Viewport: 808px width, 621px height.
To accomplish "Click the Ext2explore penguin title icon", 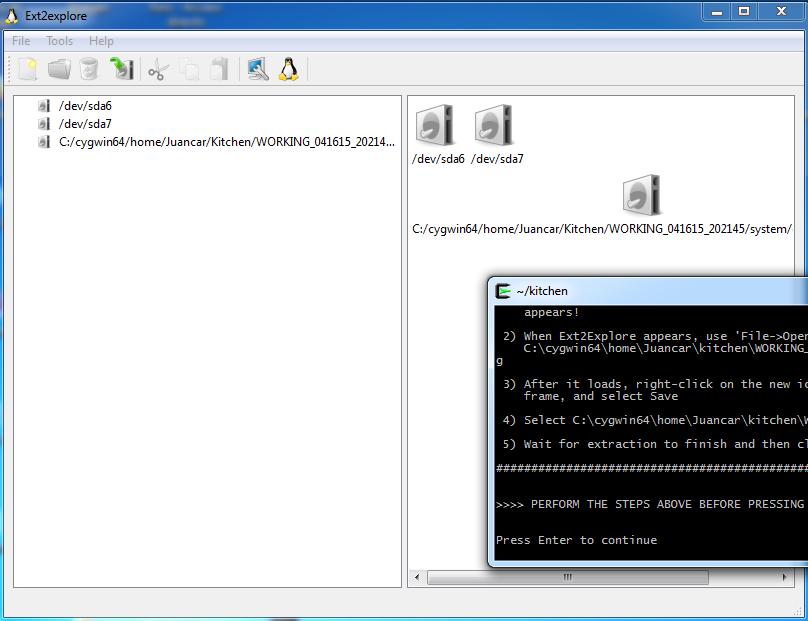I will coord(12,16).
